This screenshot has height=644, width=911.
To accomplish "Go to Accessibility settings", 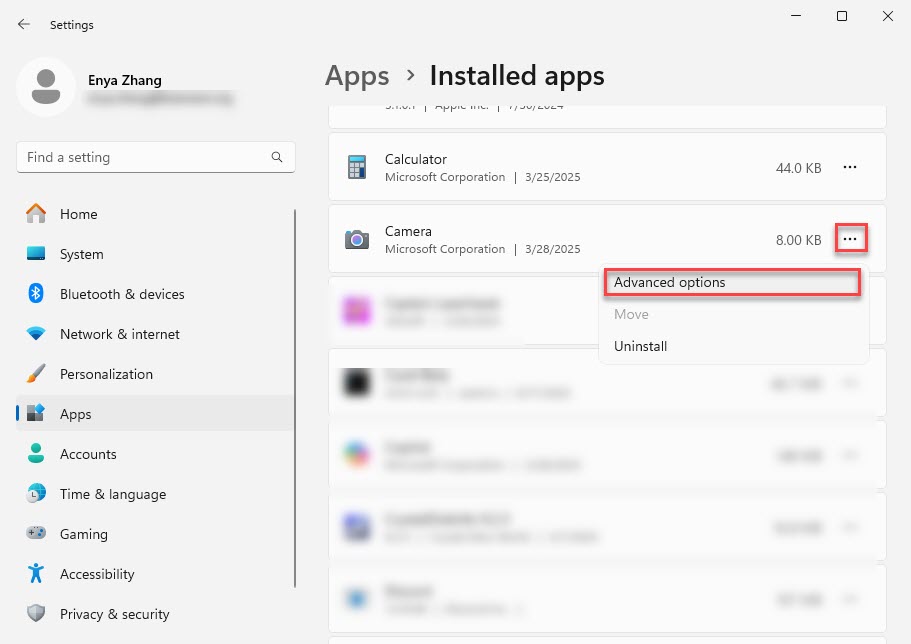I will pos(96,574).
